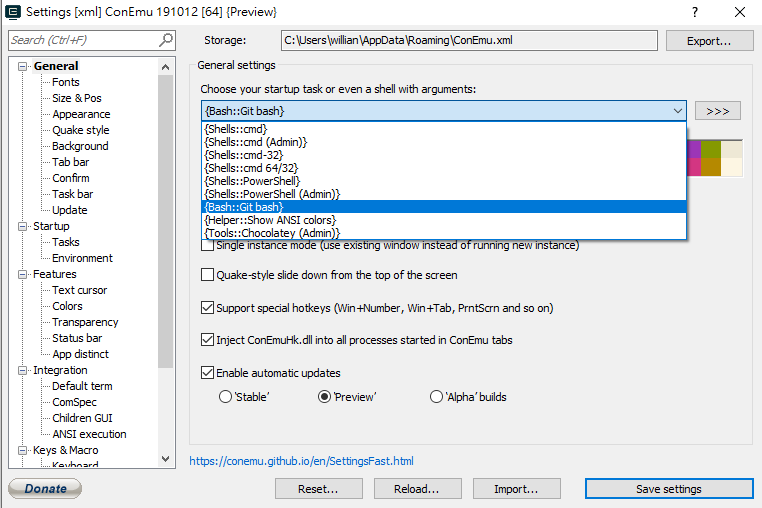Toggle Enable automatic updates checkbox

[x=208, y=373]
